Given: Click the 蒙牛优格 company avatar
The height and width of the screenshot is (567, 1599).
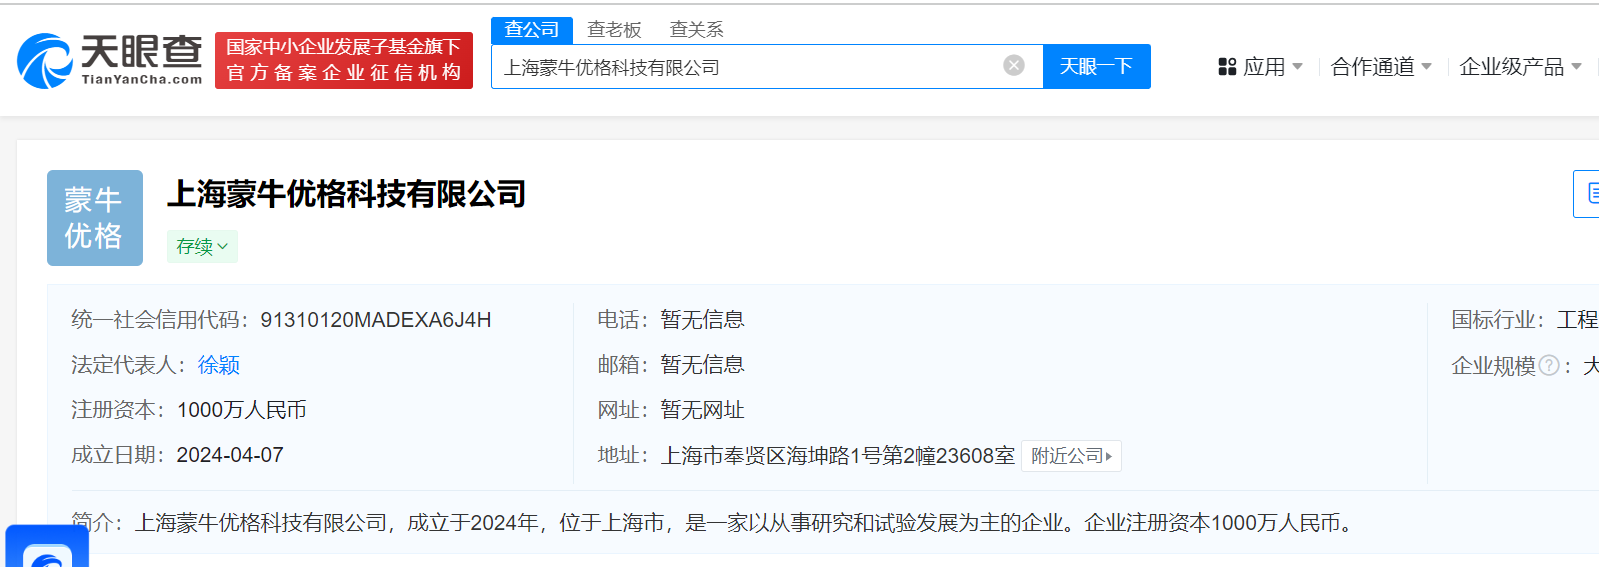Looking at the screenshot, I should click(x=95, y=218).
